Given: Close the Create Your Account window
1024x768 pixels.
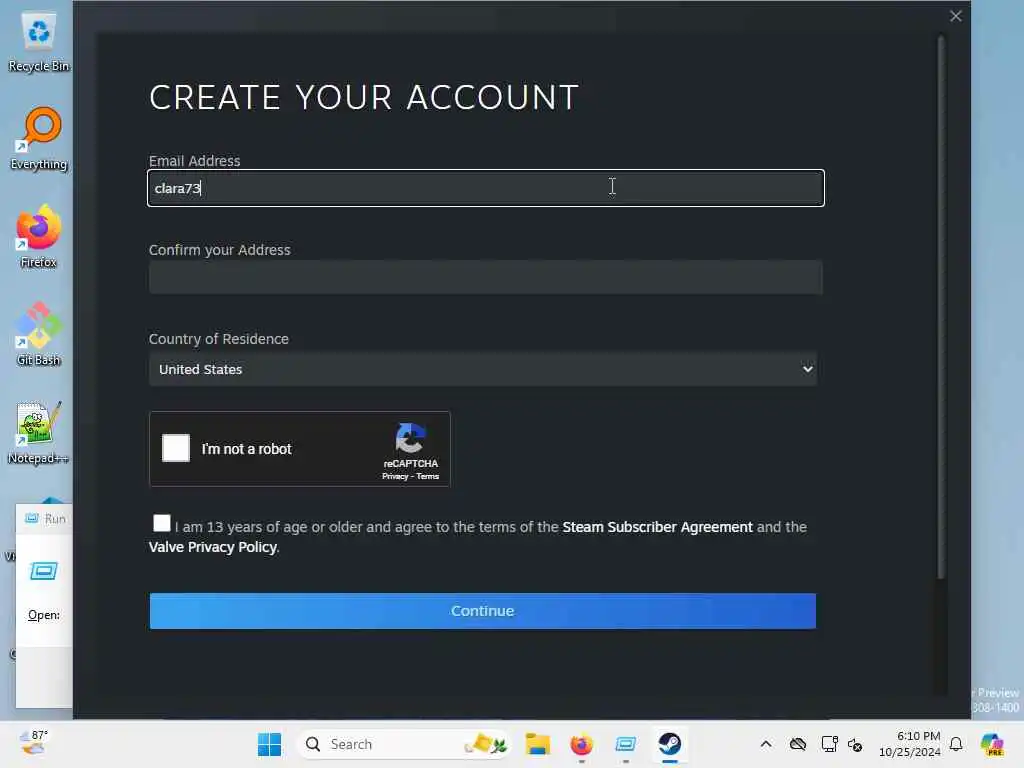Looking at the screenshot, I should coord(955,16).
